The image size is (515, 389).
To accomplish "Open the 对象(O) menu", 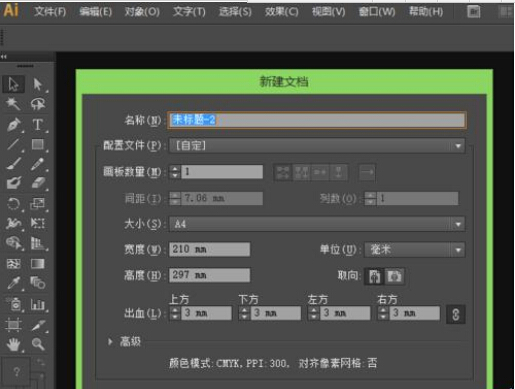I will point(142,12).
